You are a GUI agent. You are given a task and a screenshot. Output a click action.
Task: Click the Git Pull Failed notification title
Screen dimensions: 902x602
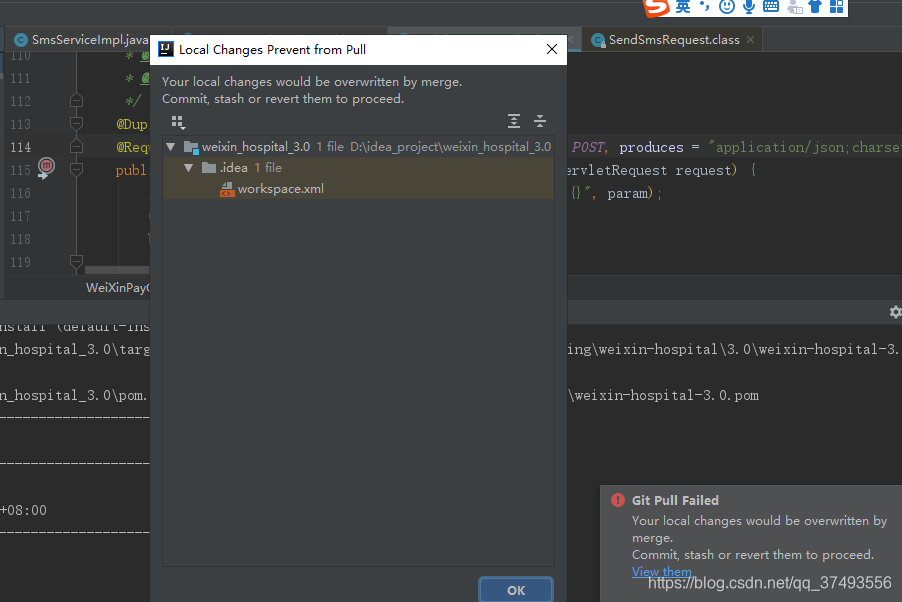coord(675,501)
